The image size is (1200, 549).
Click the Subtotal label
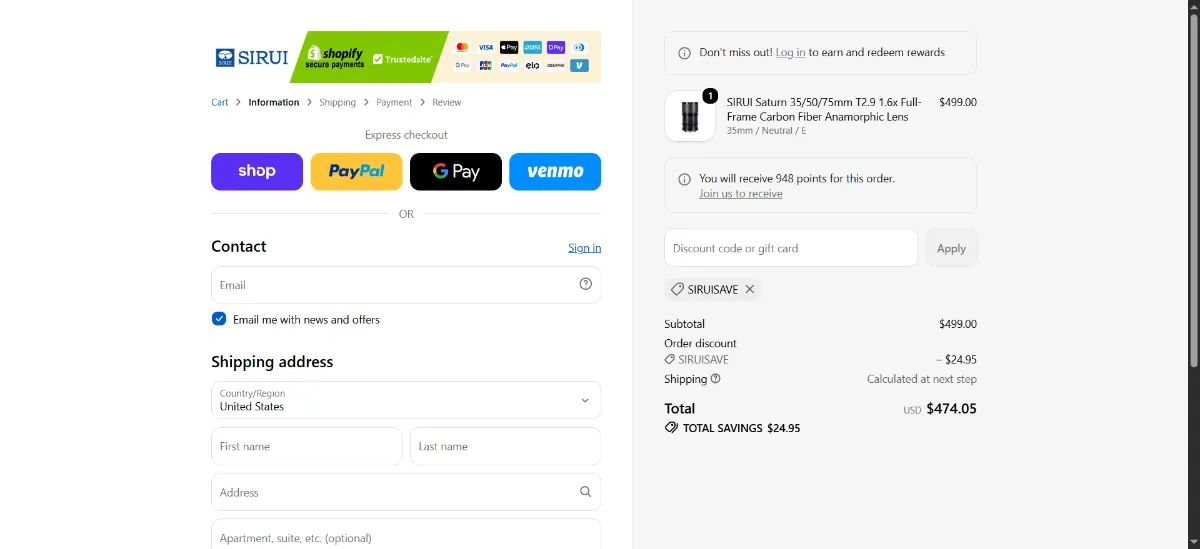(684, 324)
